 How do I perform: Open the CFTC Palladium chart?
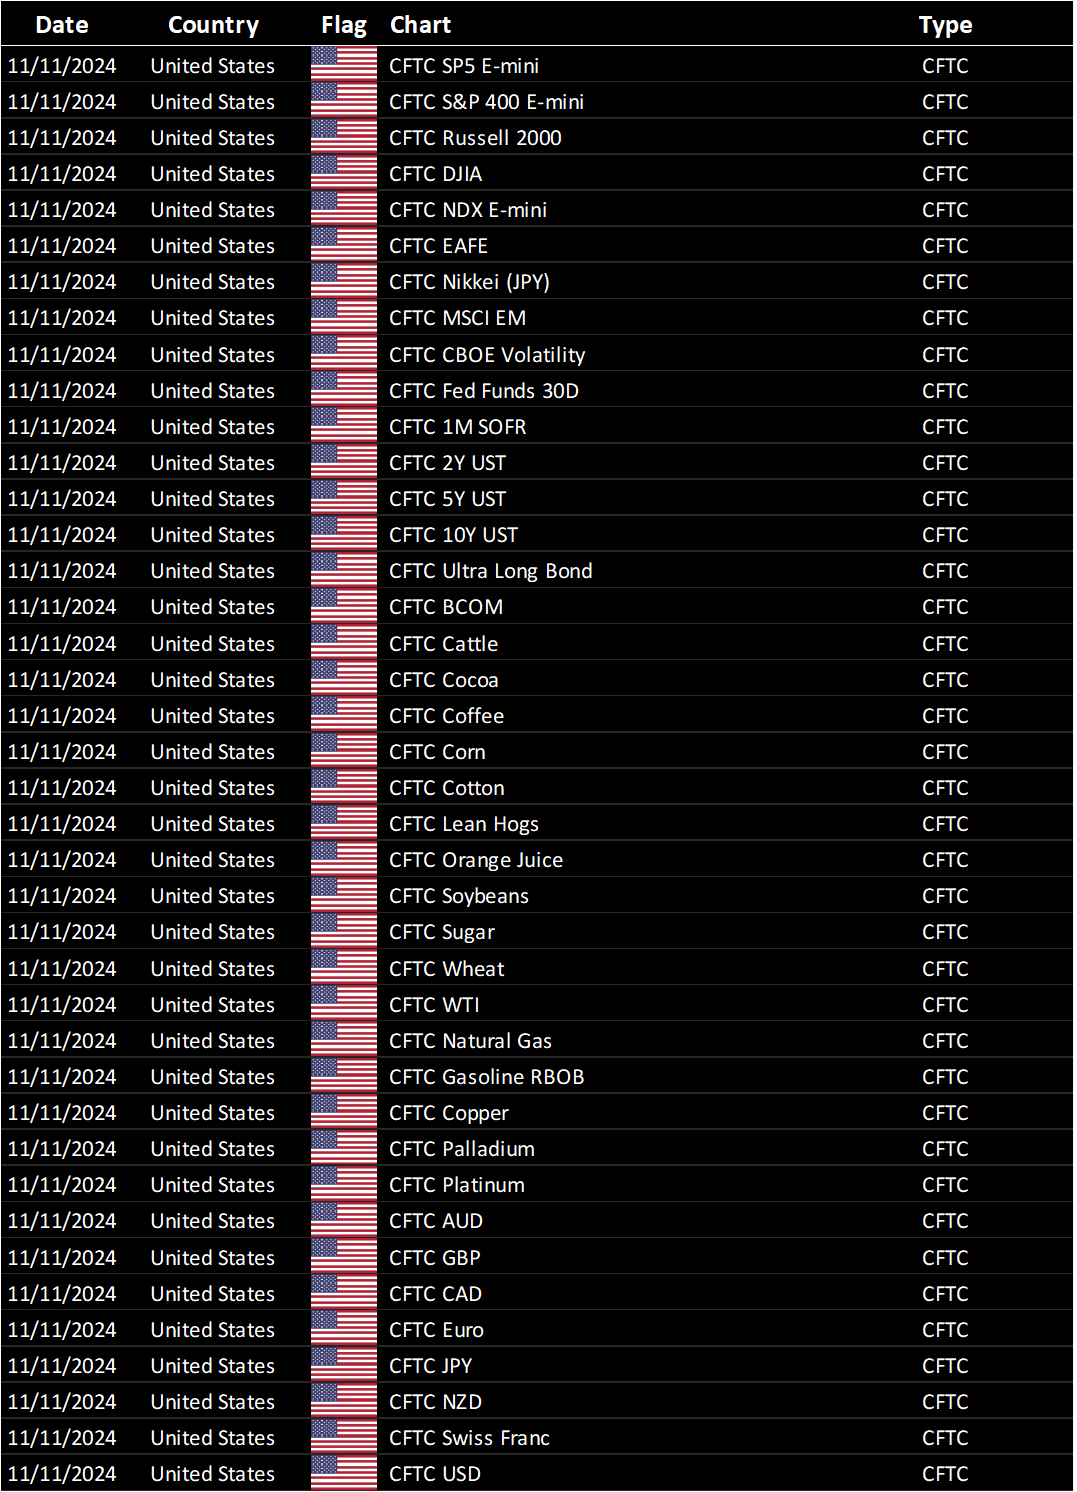point(462,1148)
